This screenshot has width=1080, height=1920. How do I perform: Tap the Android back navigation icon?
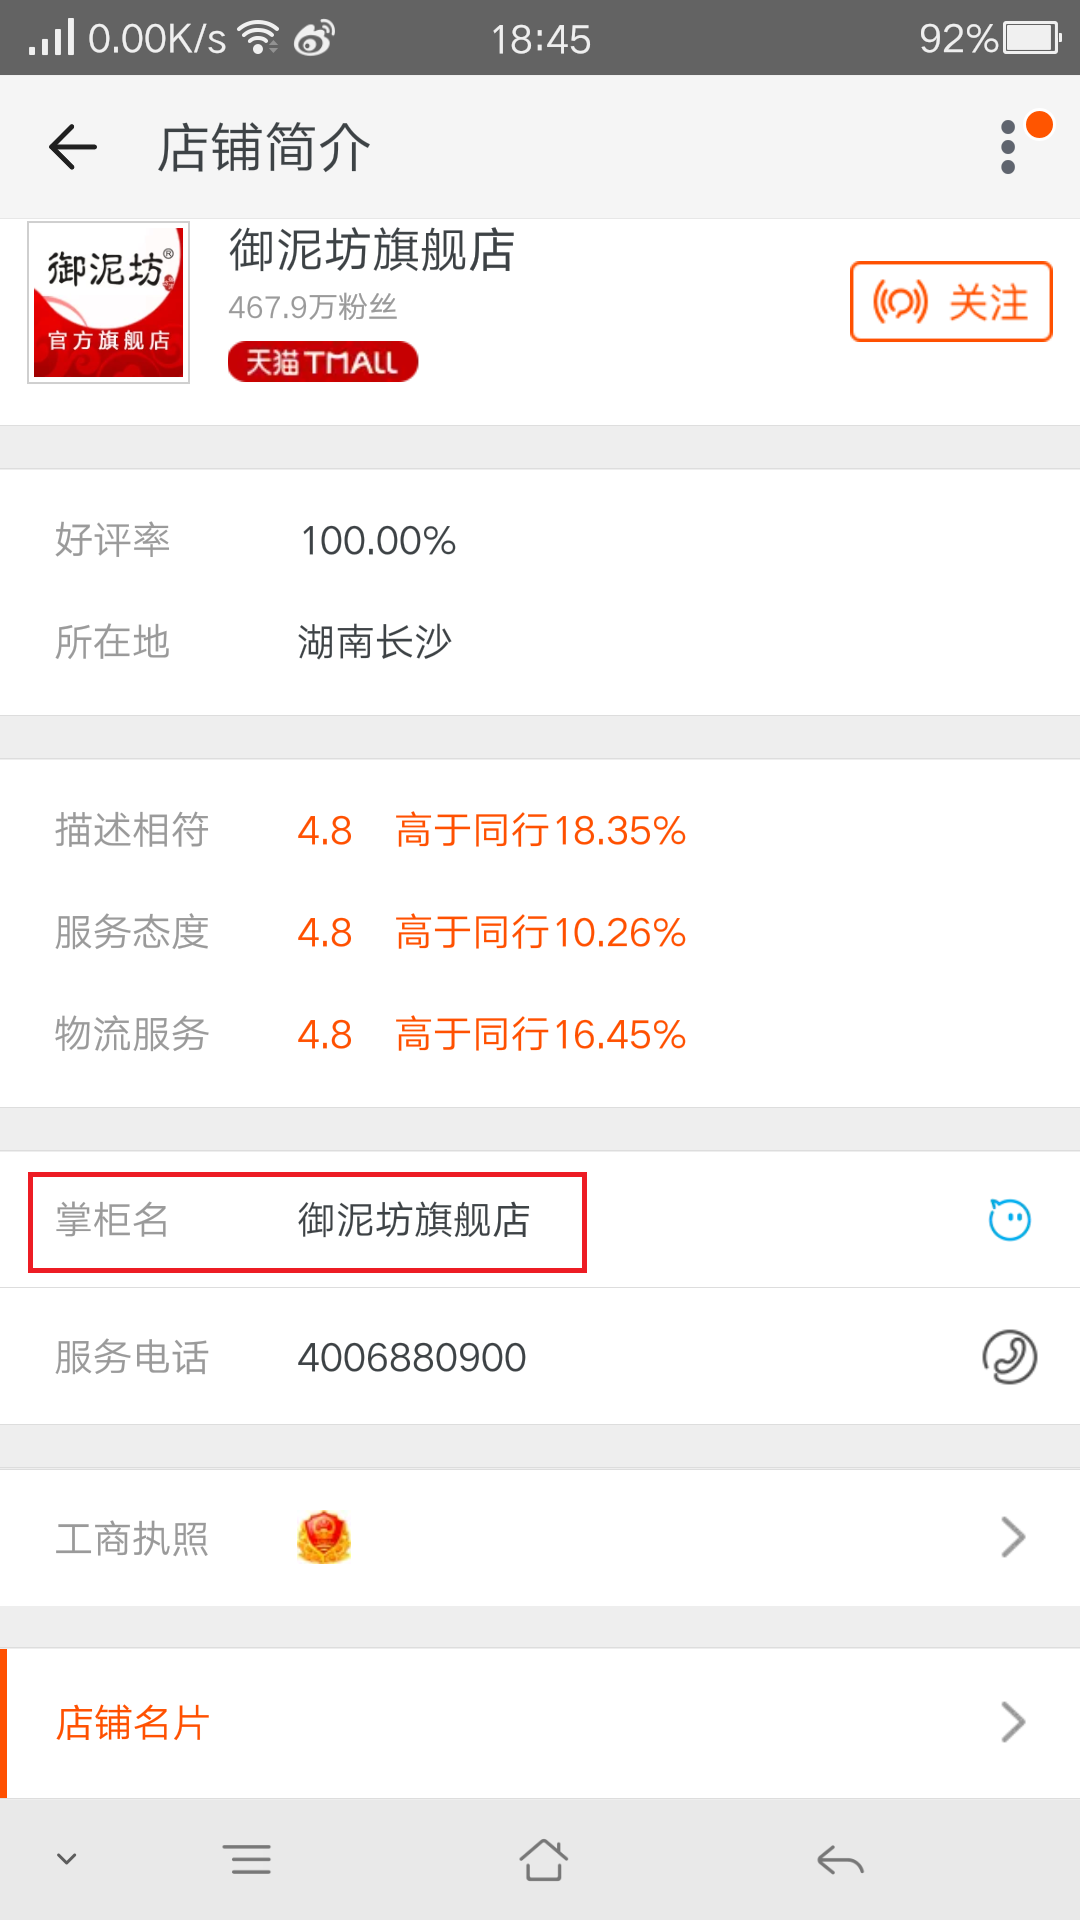point(840,1860)
